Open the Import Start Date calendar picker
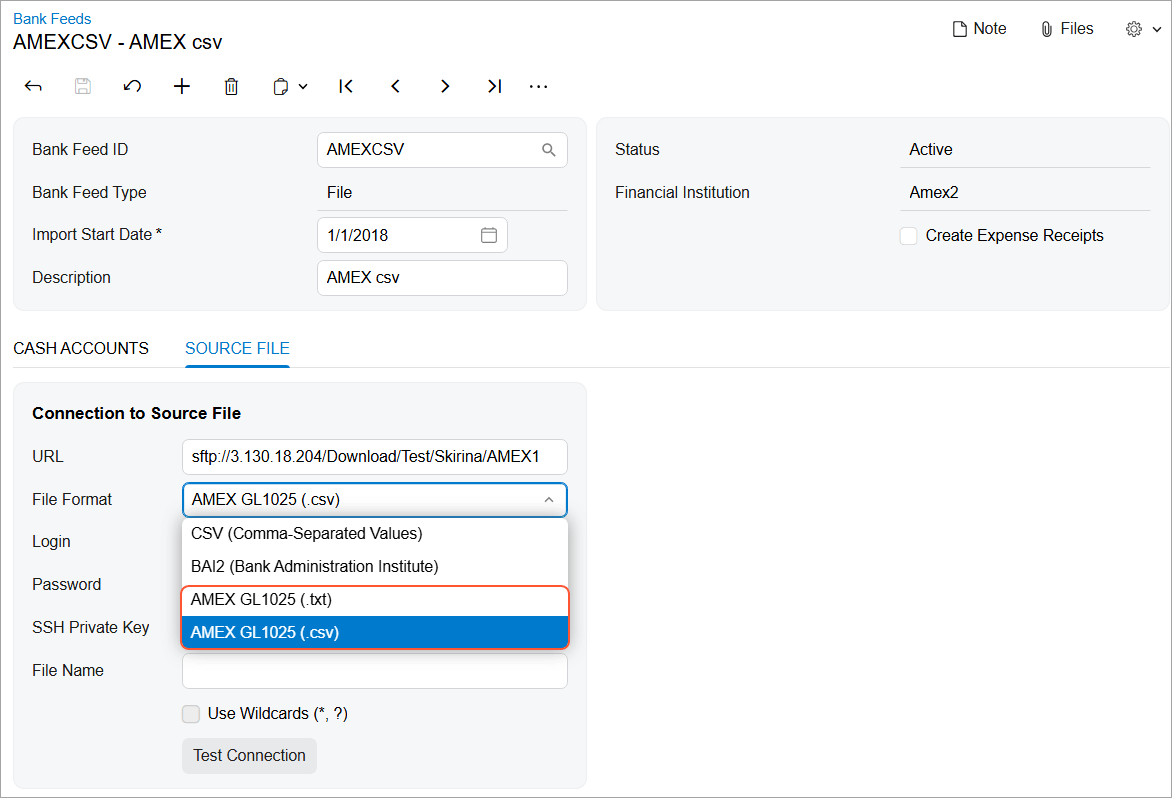 [x=489, y=234]
